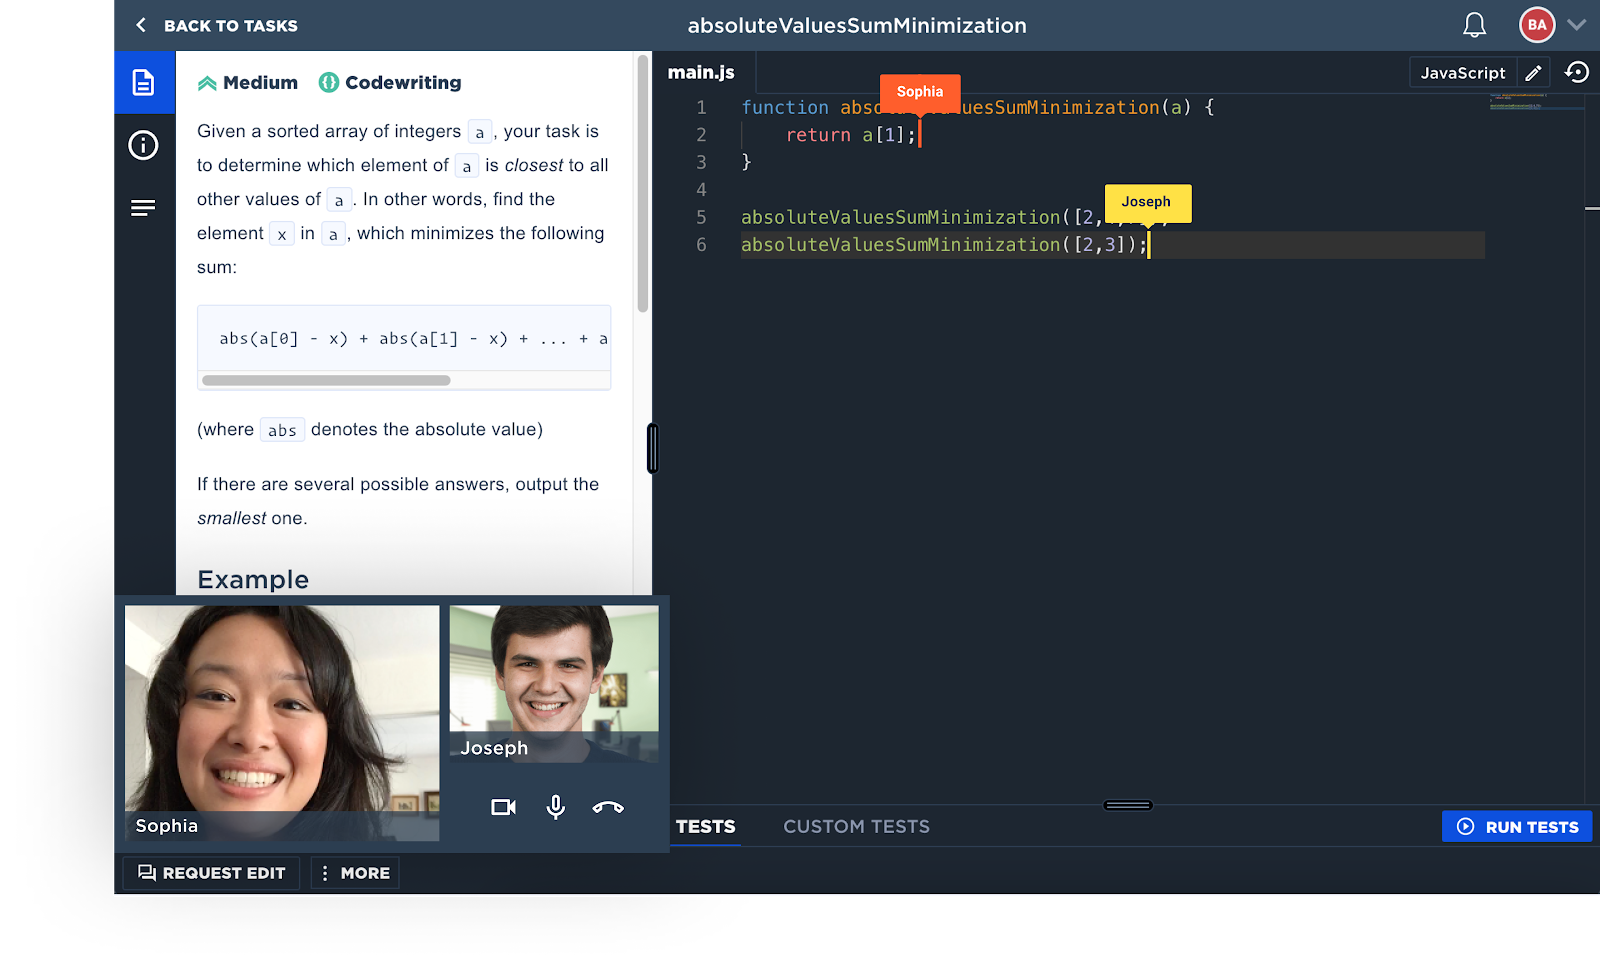Open the info sidebar icon

[x=143, y=146]
